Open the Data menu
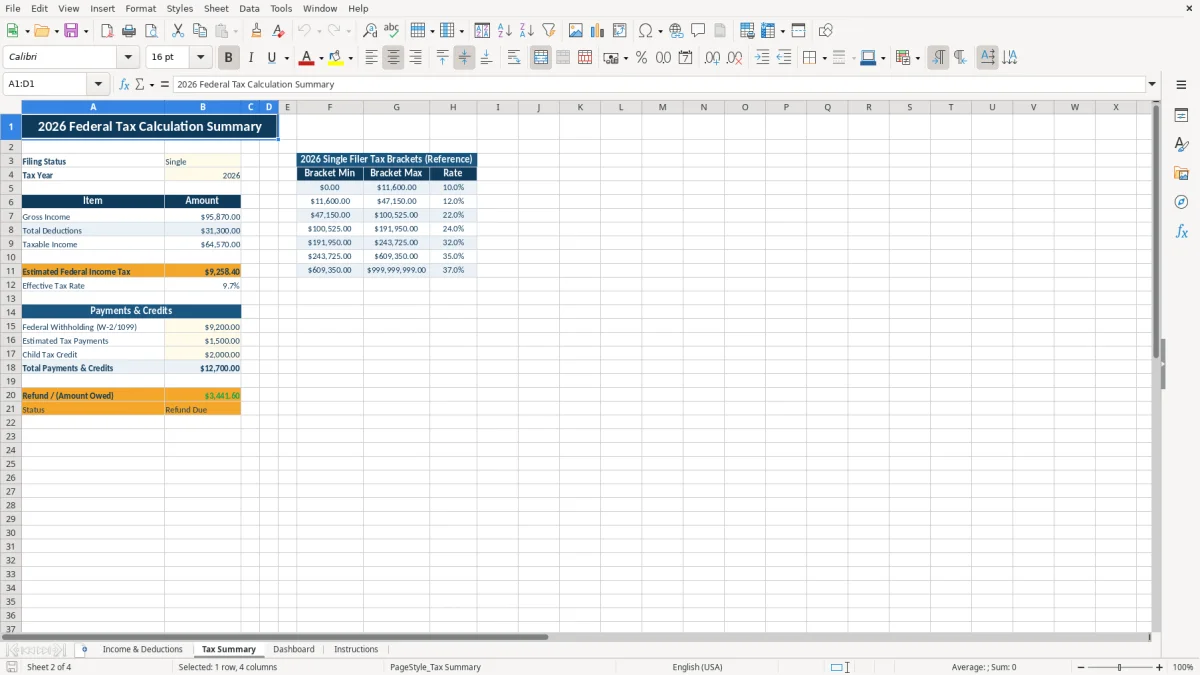1200x675 pixels. (x=249, y=8)
